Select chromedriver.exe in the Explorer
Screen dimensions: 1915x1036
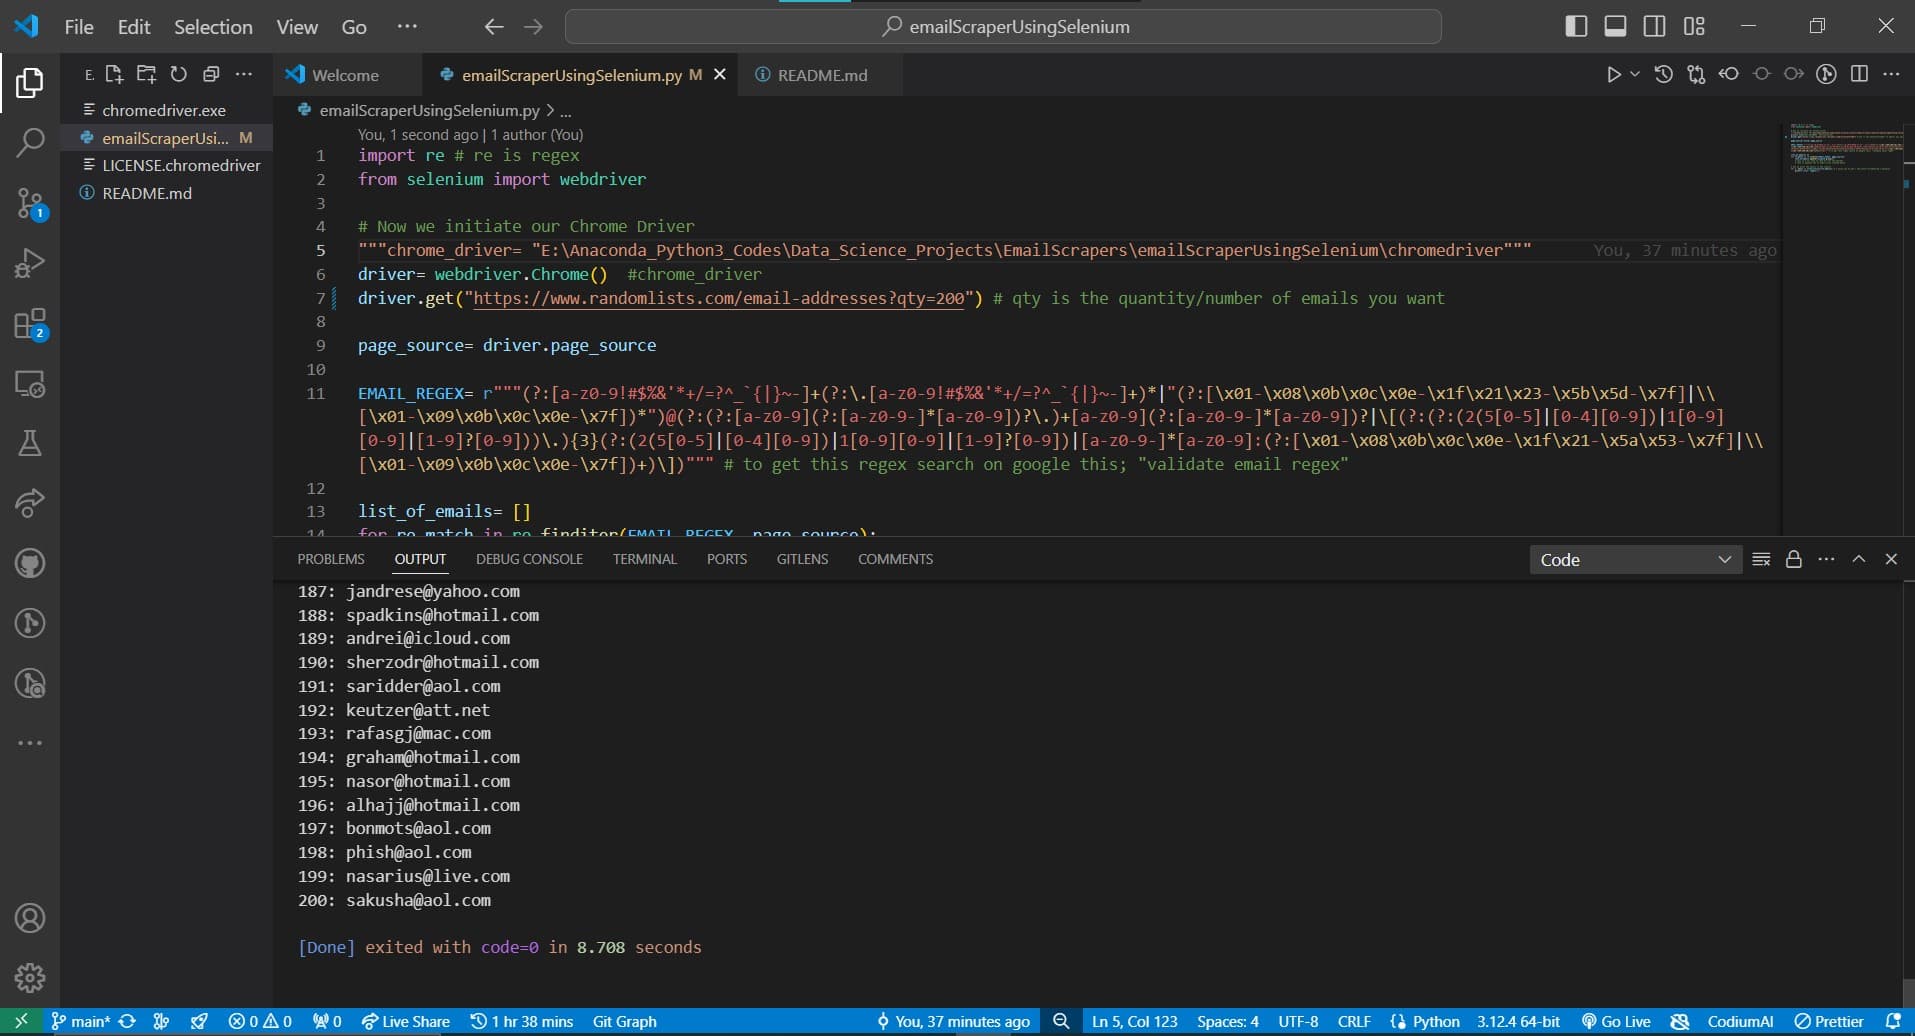click(164, 110)
